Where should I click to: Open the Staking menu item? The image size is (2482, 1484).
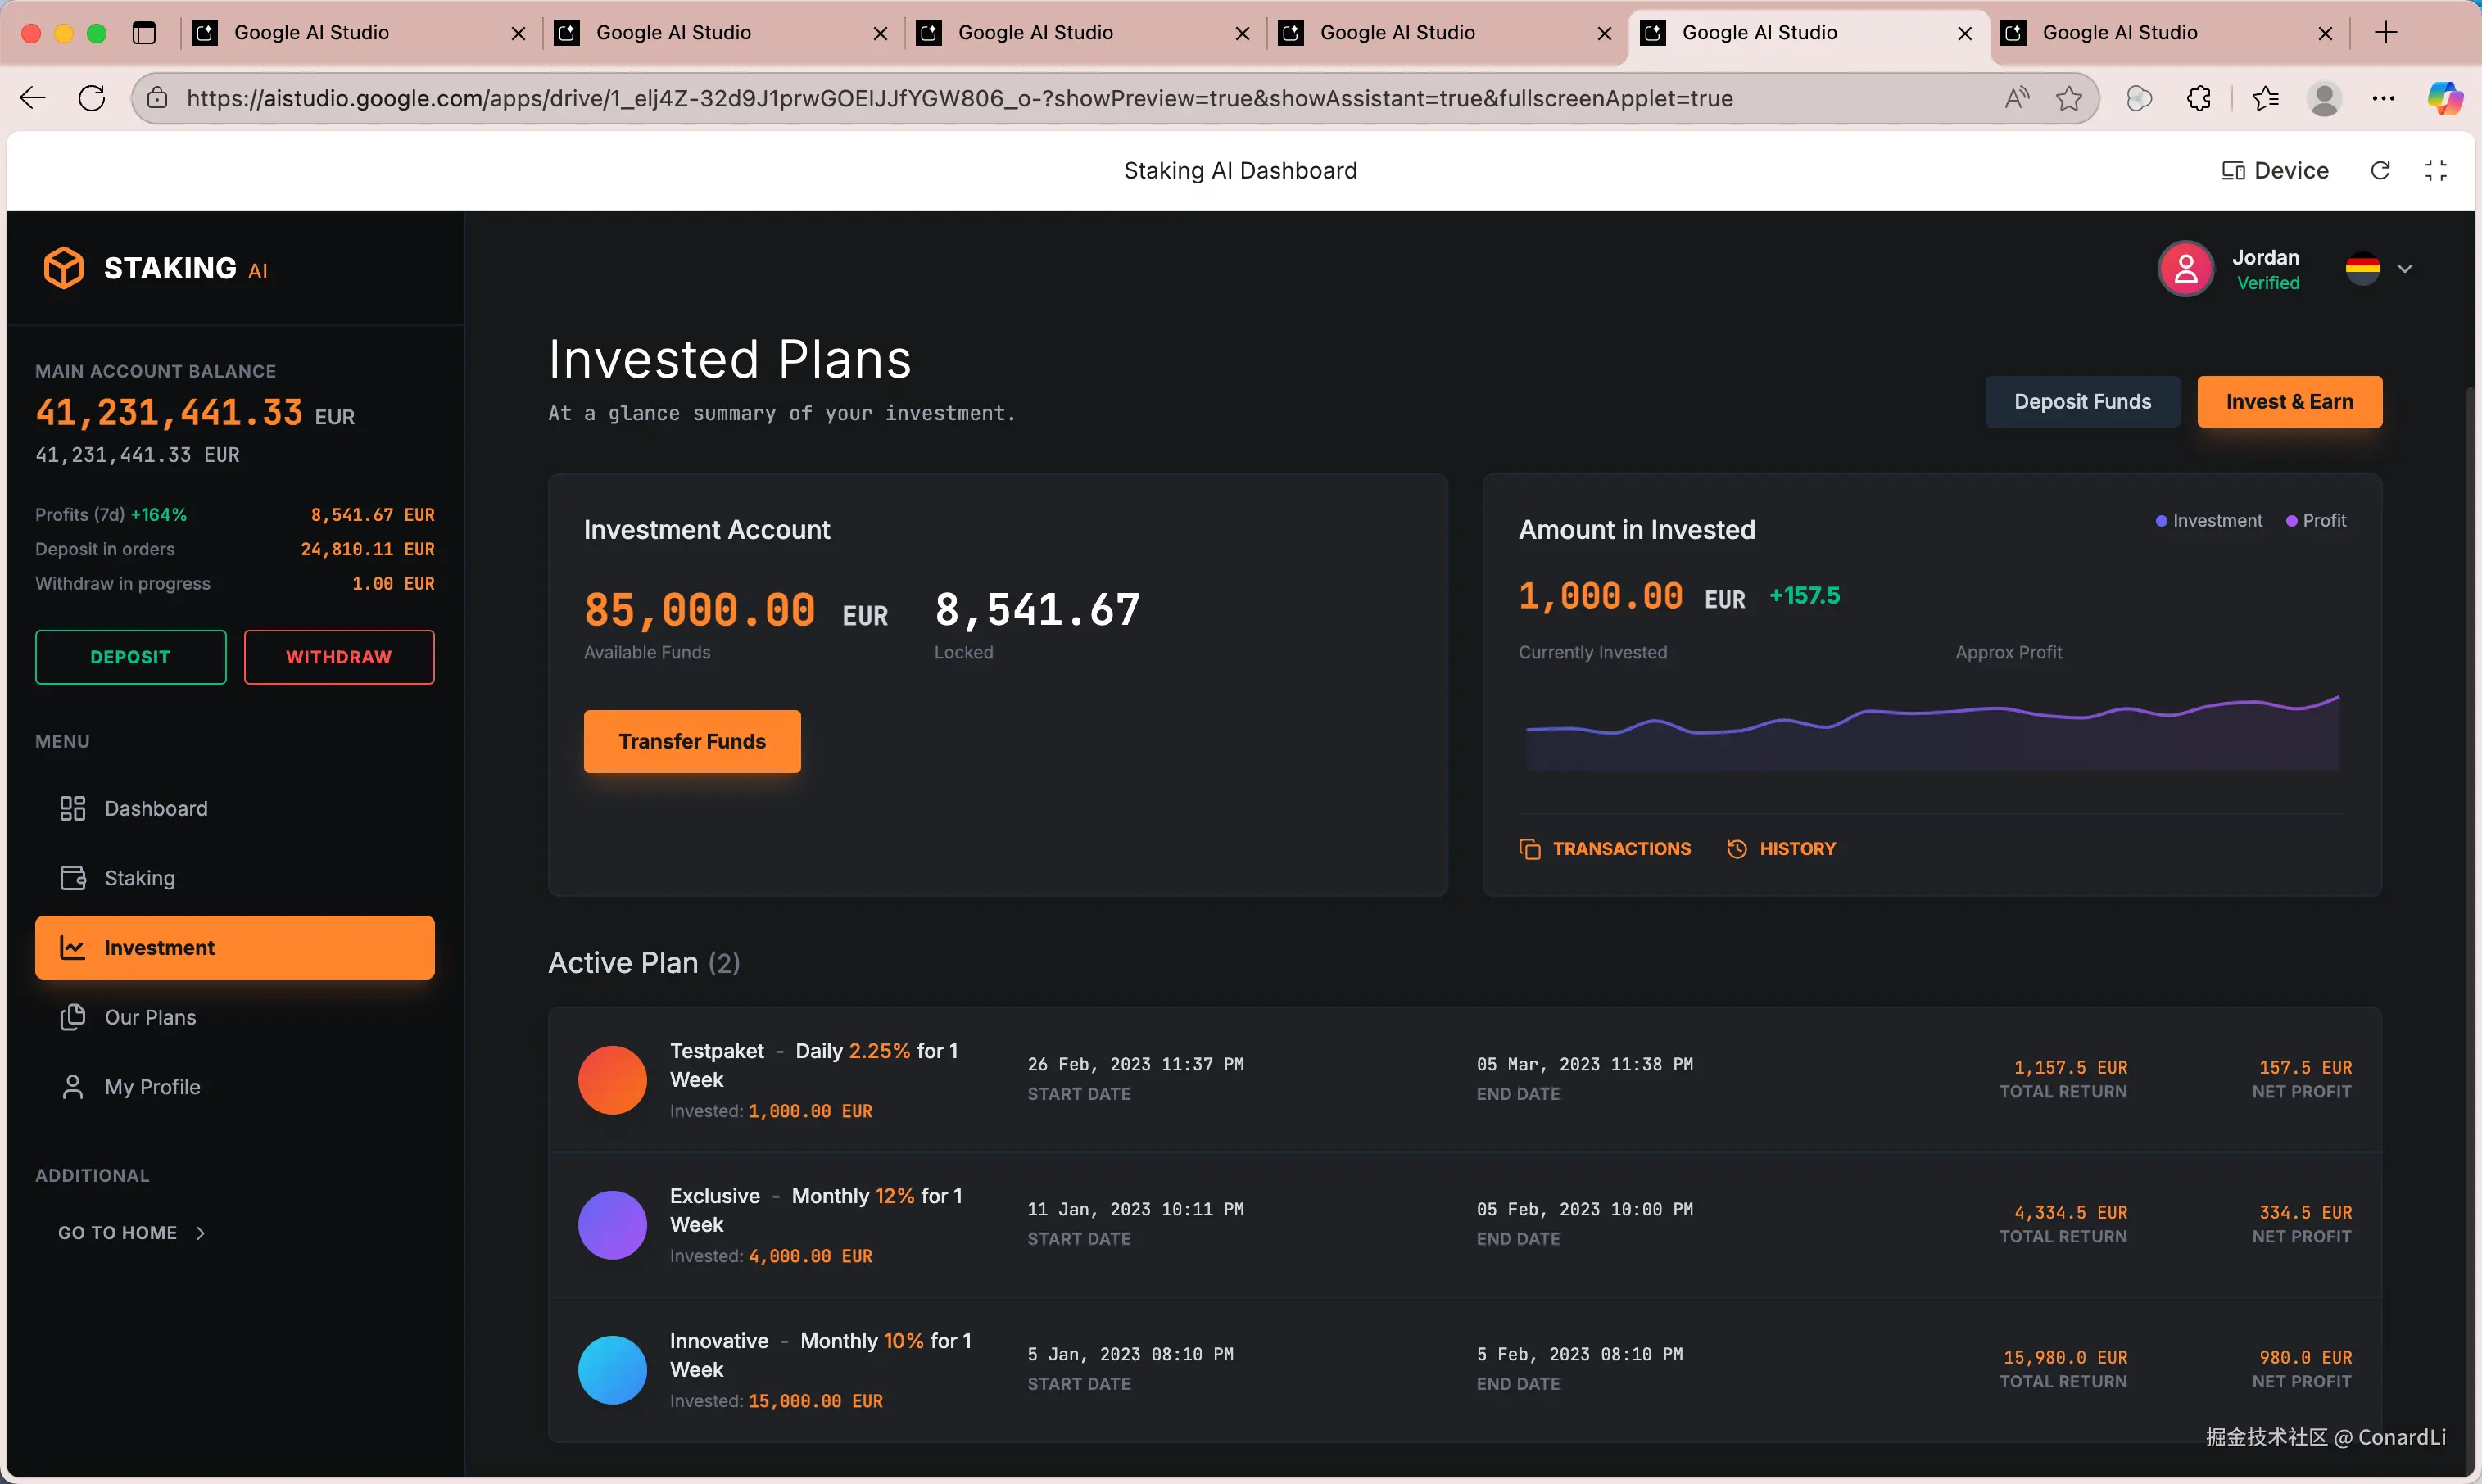(x=139, y=878)
